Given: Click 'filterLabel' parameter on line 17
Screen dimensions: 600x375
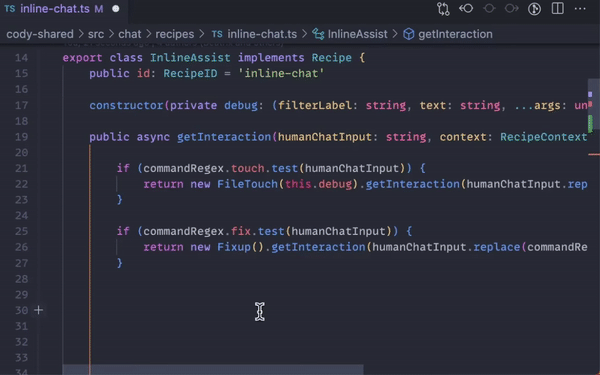Looking at the screenshot, I should tap(315, 105).
